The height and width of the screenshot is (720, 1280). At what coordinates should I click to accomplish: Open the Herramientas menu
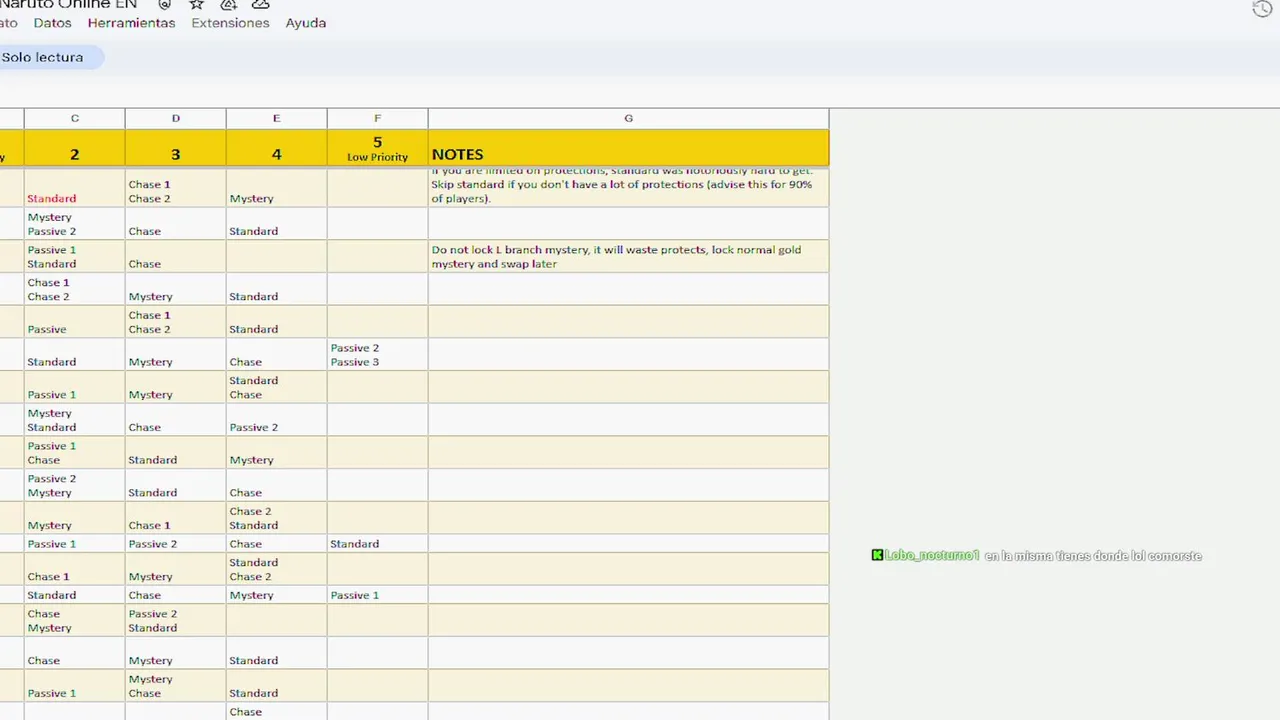(x=131, y=23)
